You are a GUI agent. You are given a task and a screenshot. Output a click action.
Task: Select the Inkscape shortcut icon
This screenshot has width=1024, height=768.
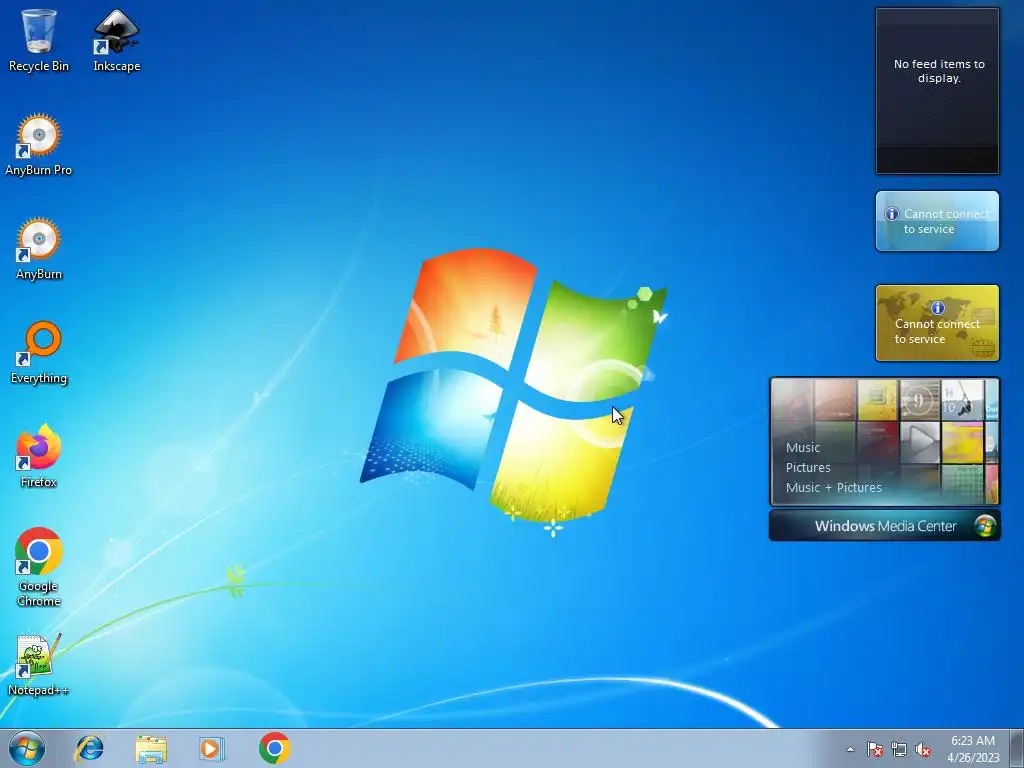(116, 40)
